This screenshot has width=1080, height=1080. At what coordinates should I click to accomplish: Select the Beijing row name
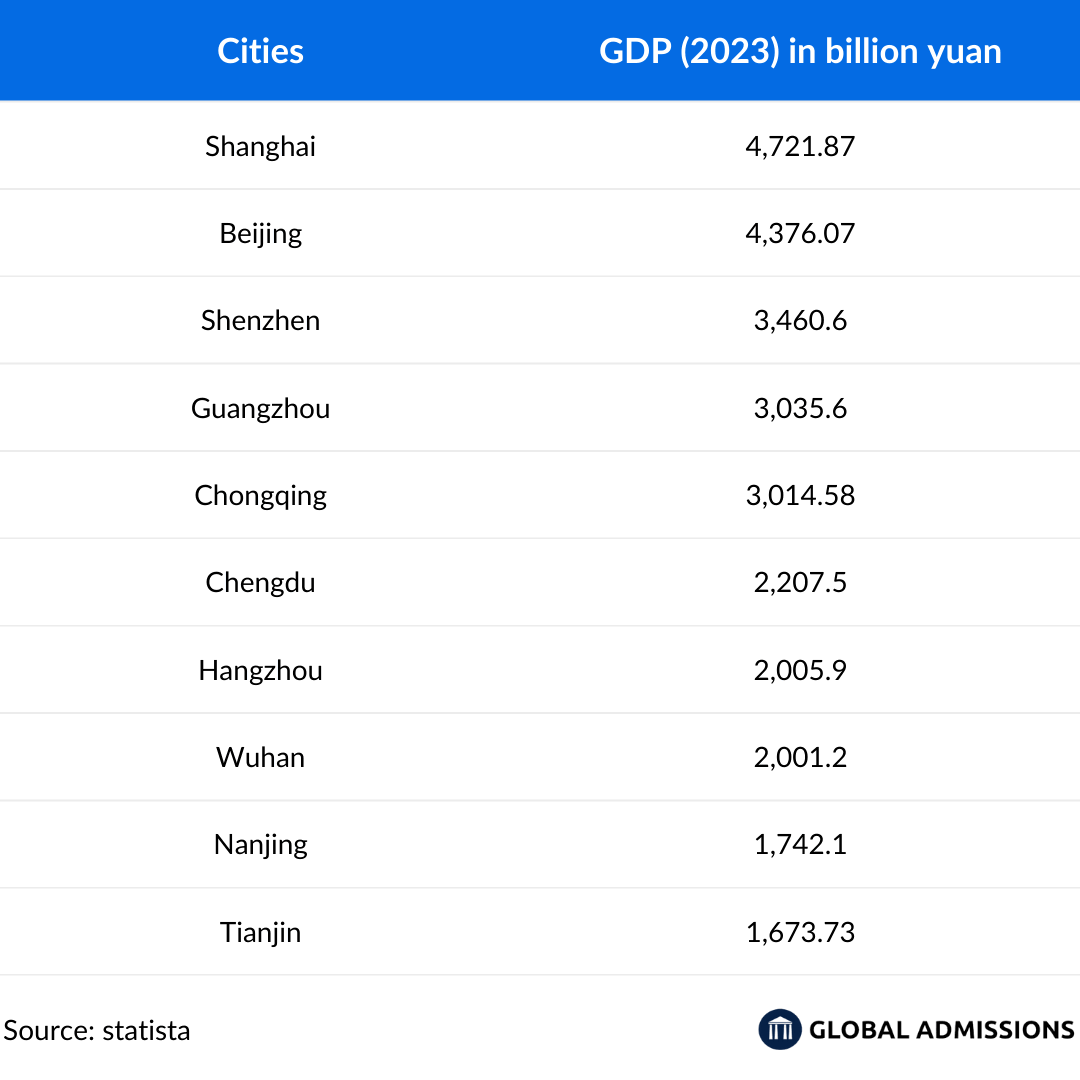click(260, 234)
